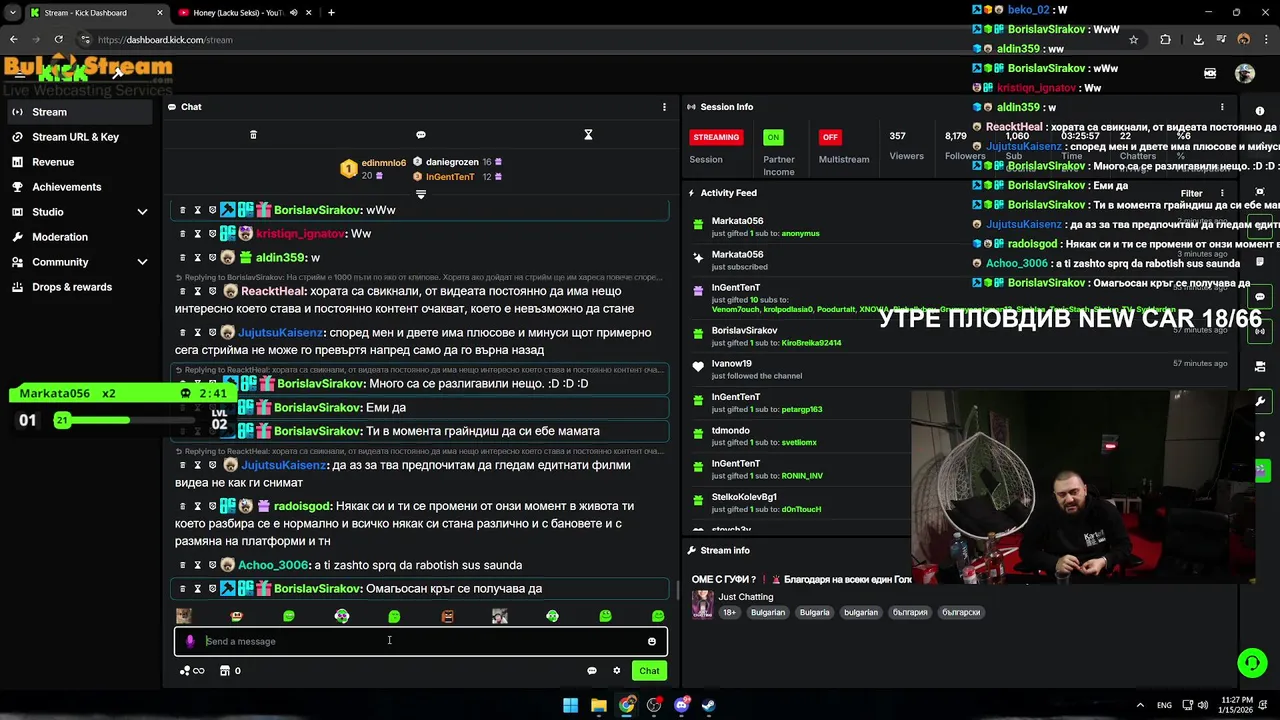Click the chat bubble icon beside settings gear

pos(592,671)
